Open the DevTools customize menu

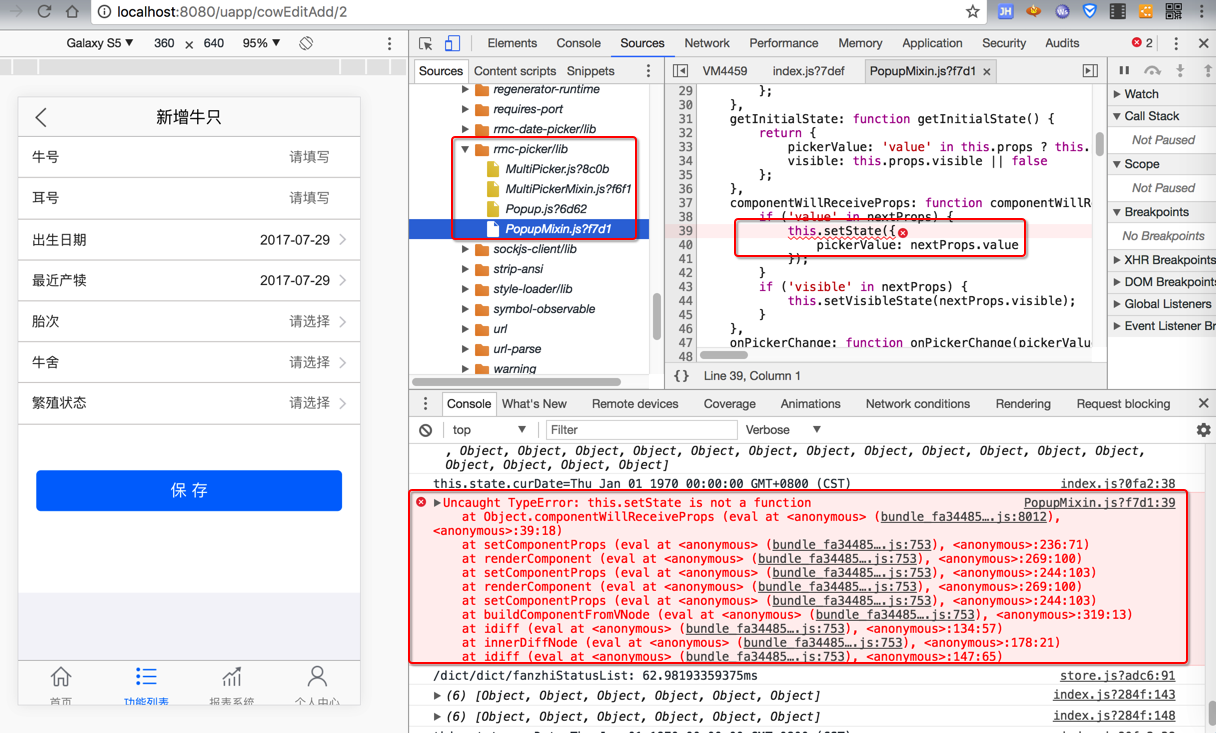coord(1176,44)
